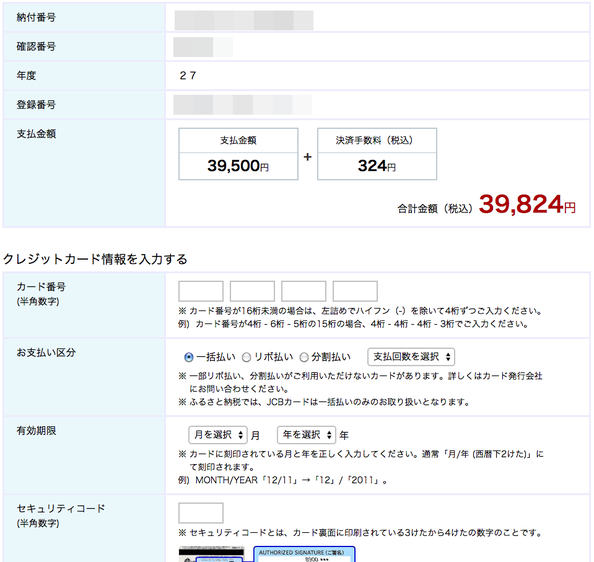Click the 有効期限 label

coord(36,431)
